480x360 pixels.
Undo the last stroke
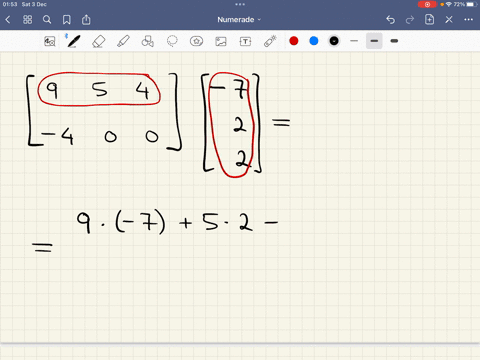tap(390, 20)
